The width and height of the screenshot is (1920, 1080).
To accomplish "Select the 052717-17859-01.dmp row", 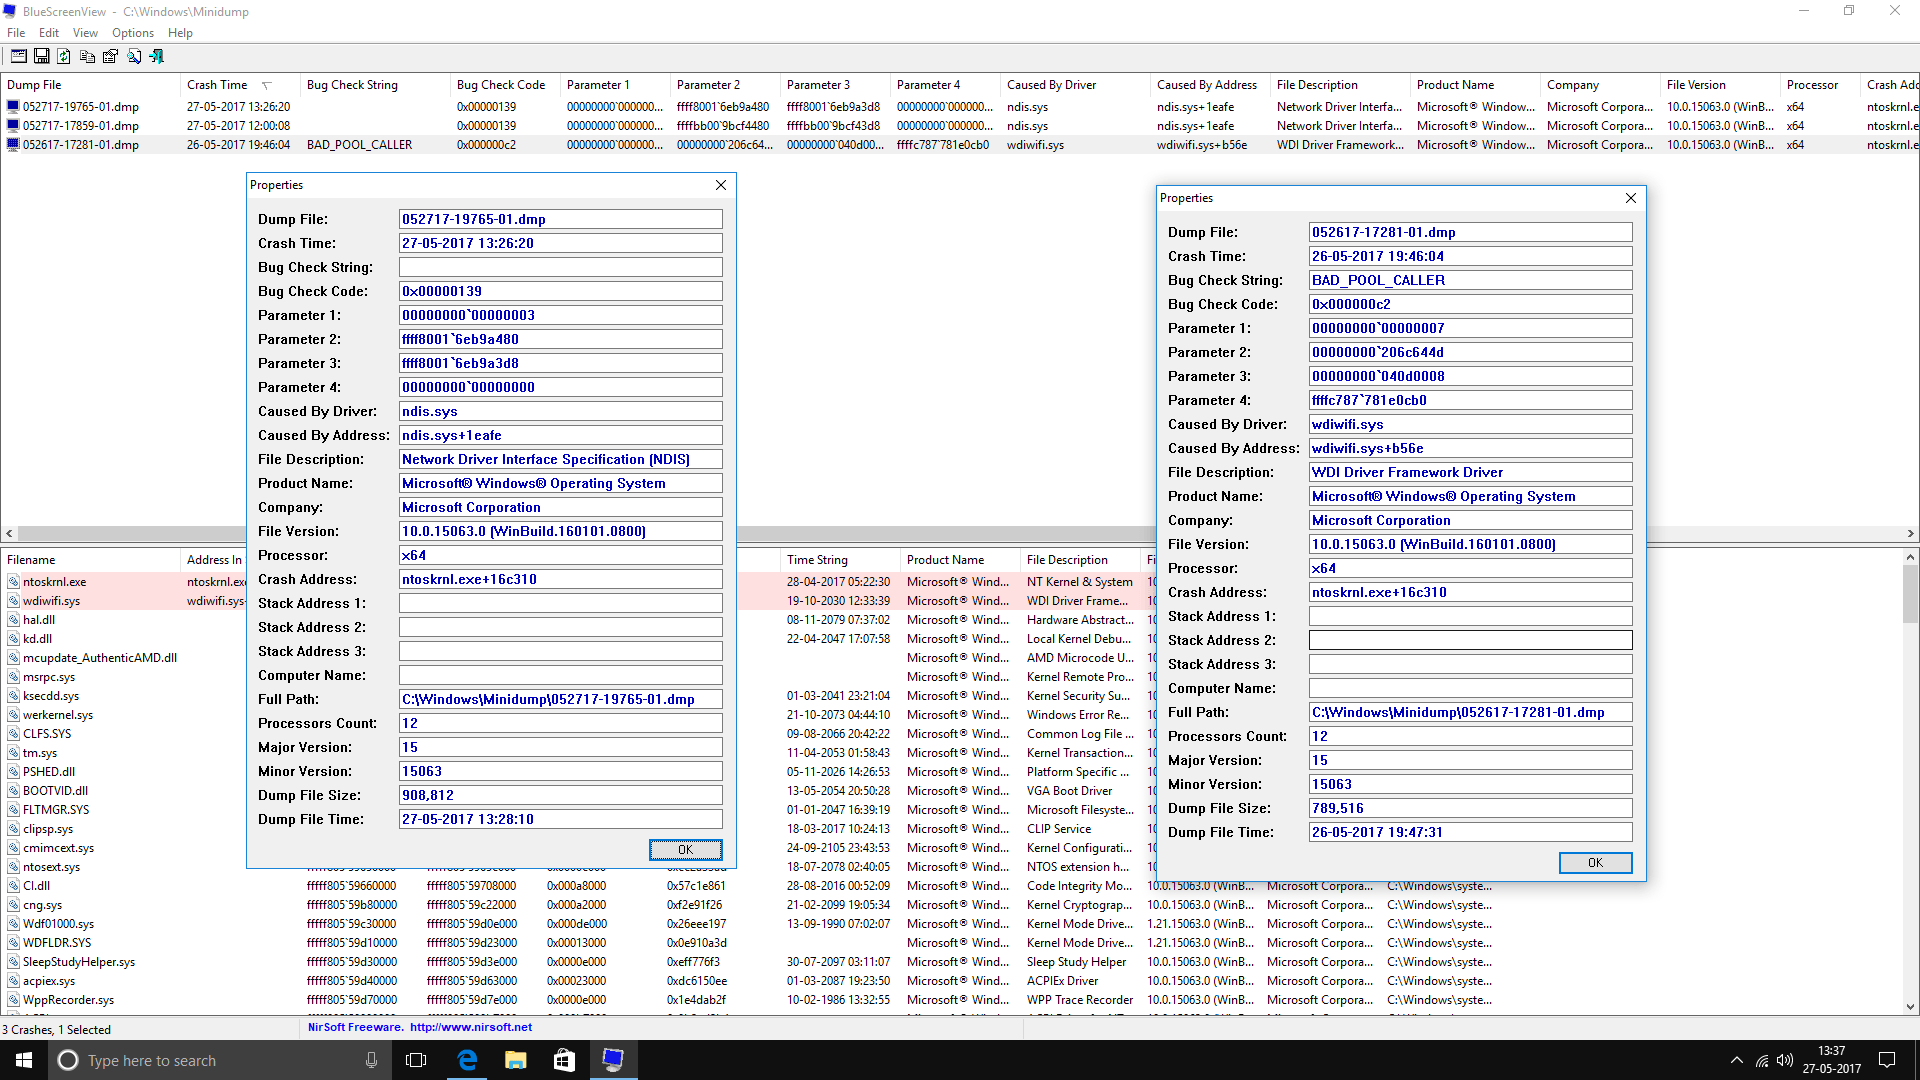I will (x=80, y=126).
